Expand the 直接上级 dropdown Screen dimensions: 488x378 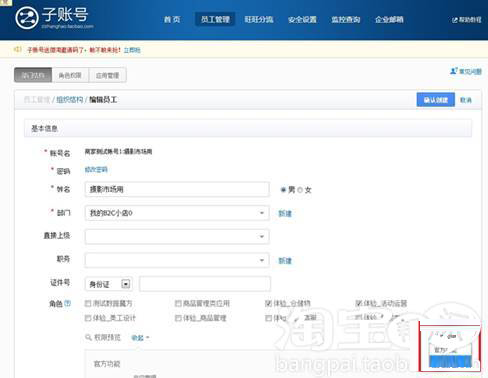point(177,237)
